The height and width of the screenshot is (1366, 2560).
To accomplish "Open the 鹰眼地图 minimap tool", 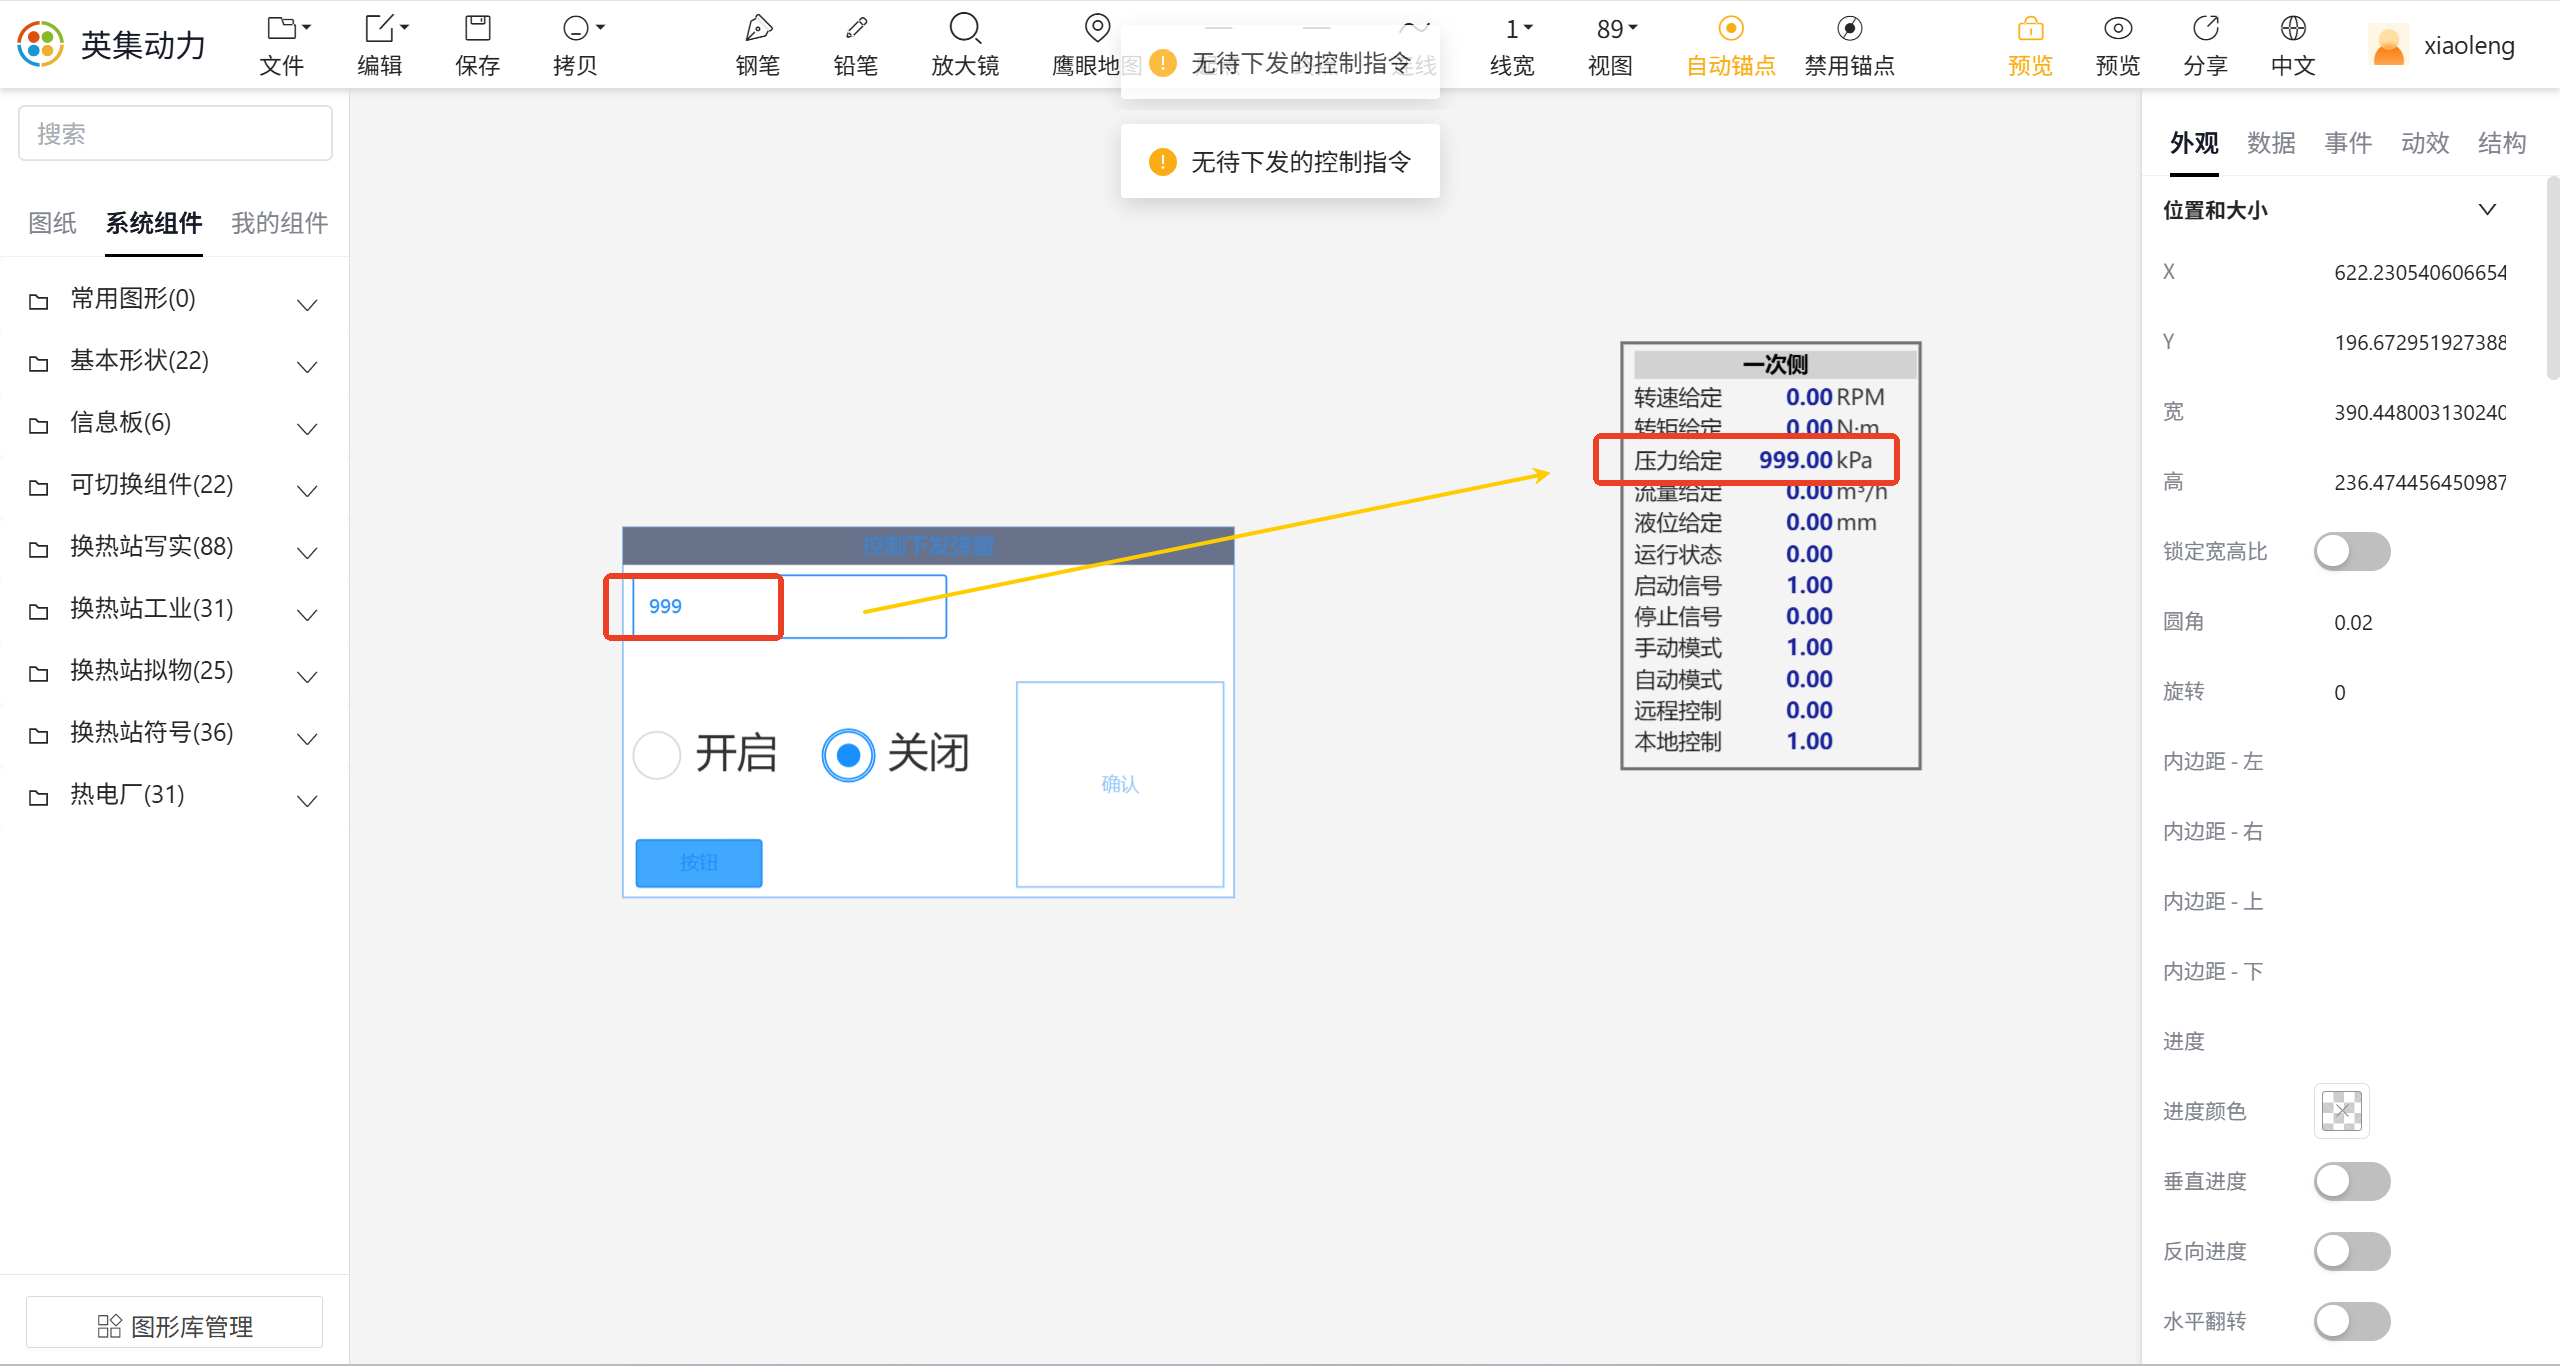I will tap(1097, 27).
